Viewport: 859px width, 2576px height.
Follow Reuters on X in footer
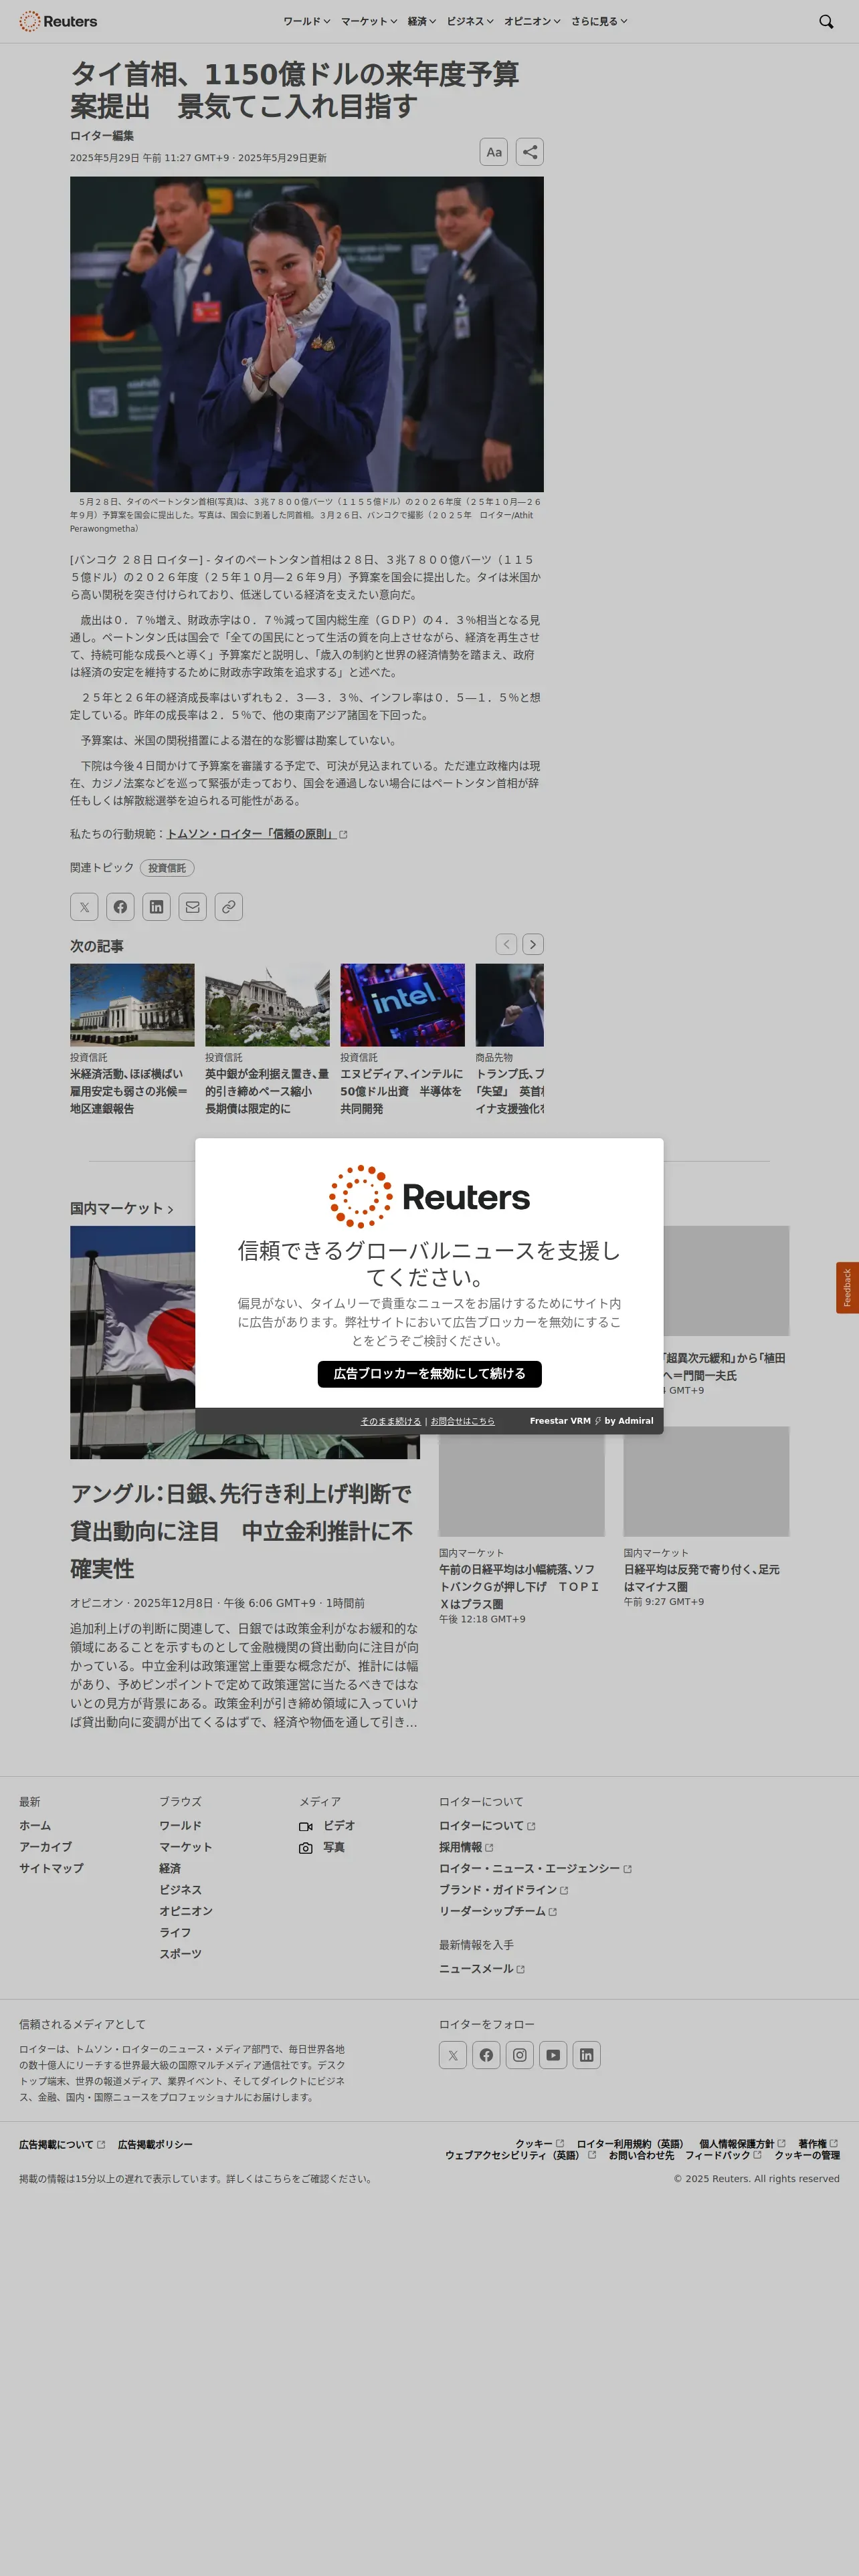point(453,2055)
